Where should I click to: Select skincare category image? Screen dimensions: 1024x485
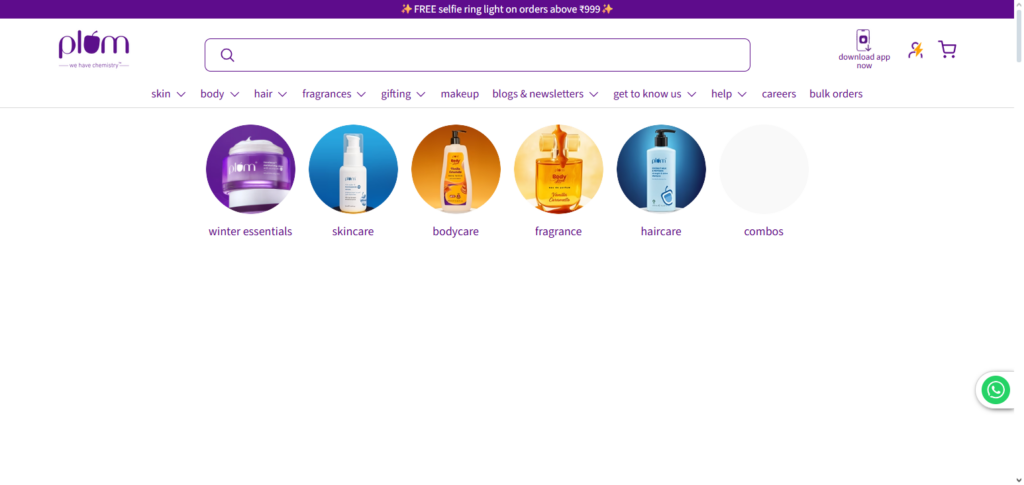click(353, 169)
